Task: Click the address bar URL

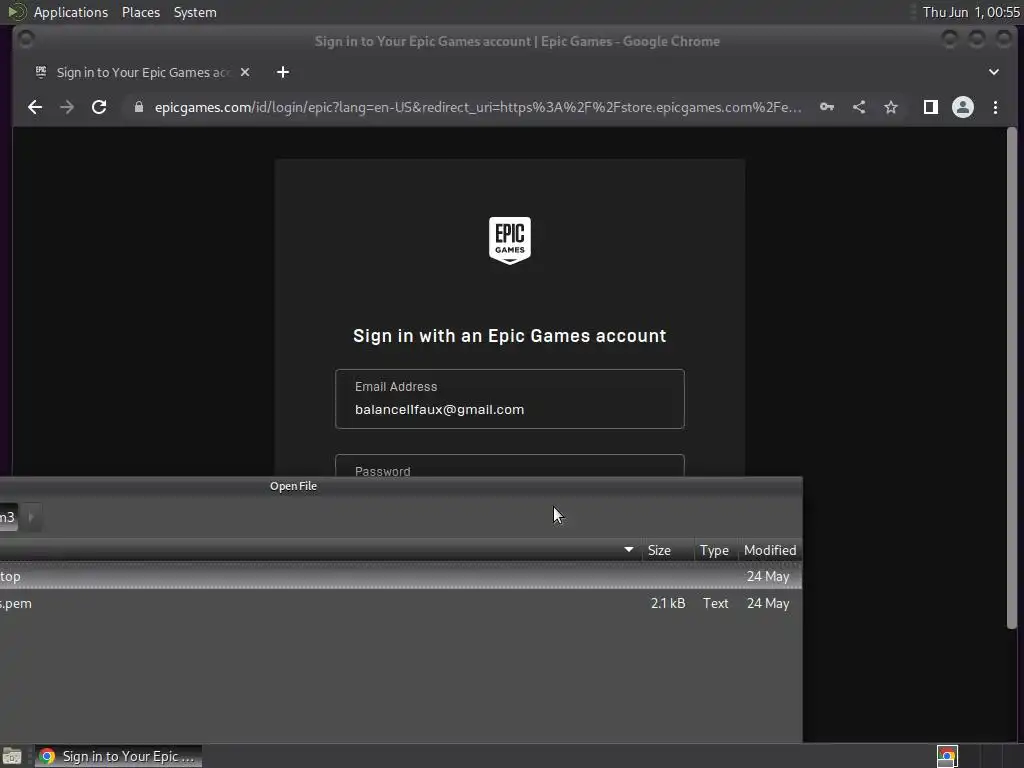Action: coord(477,107)
